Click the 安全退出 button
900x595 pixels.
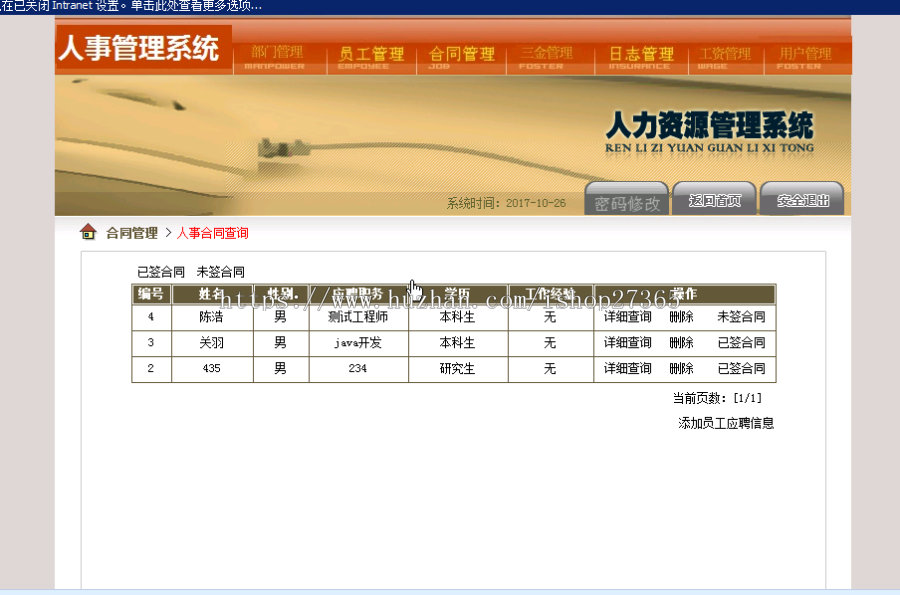[x=802, y=200]
